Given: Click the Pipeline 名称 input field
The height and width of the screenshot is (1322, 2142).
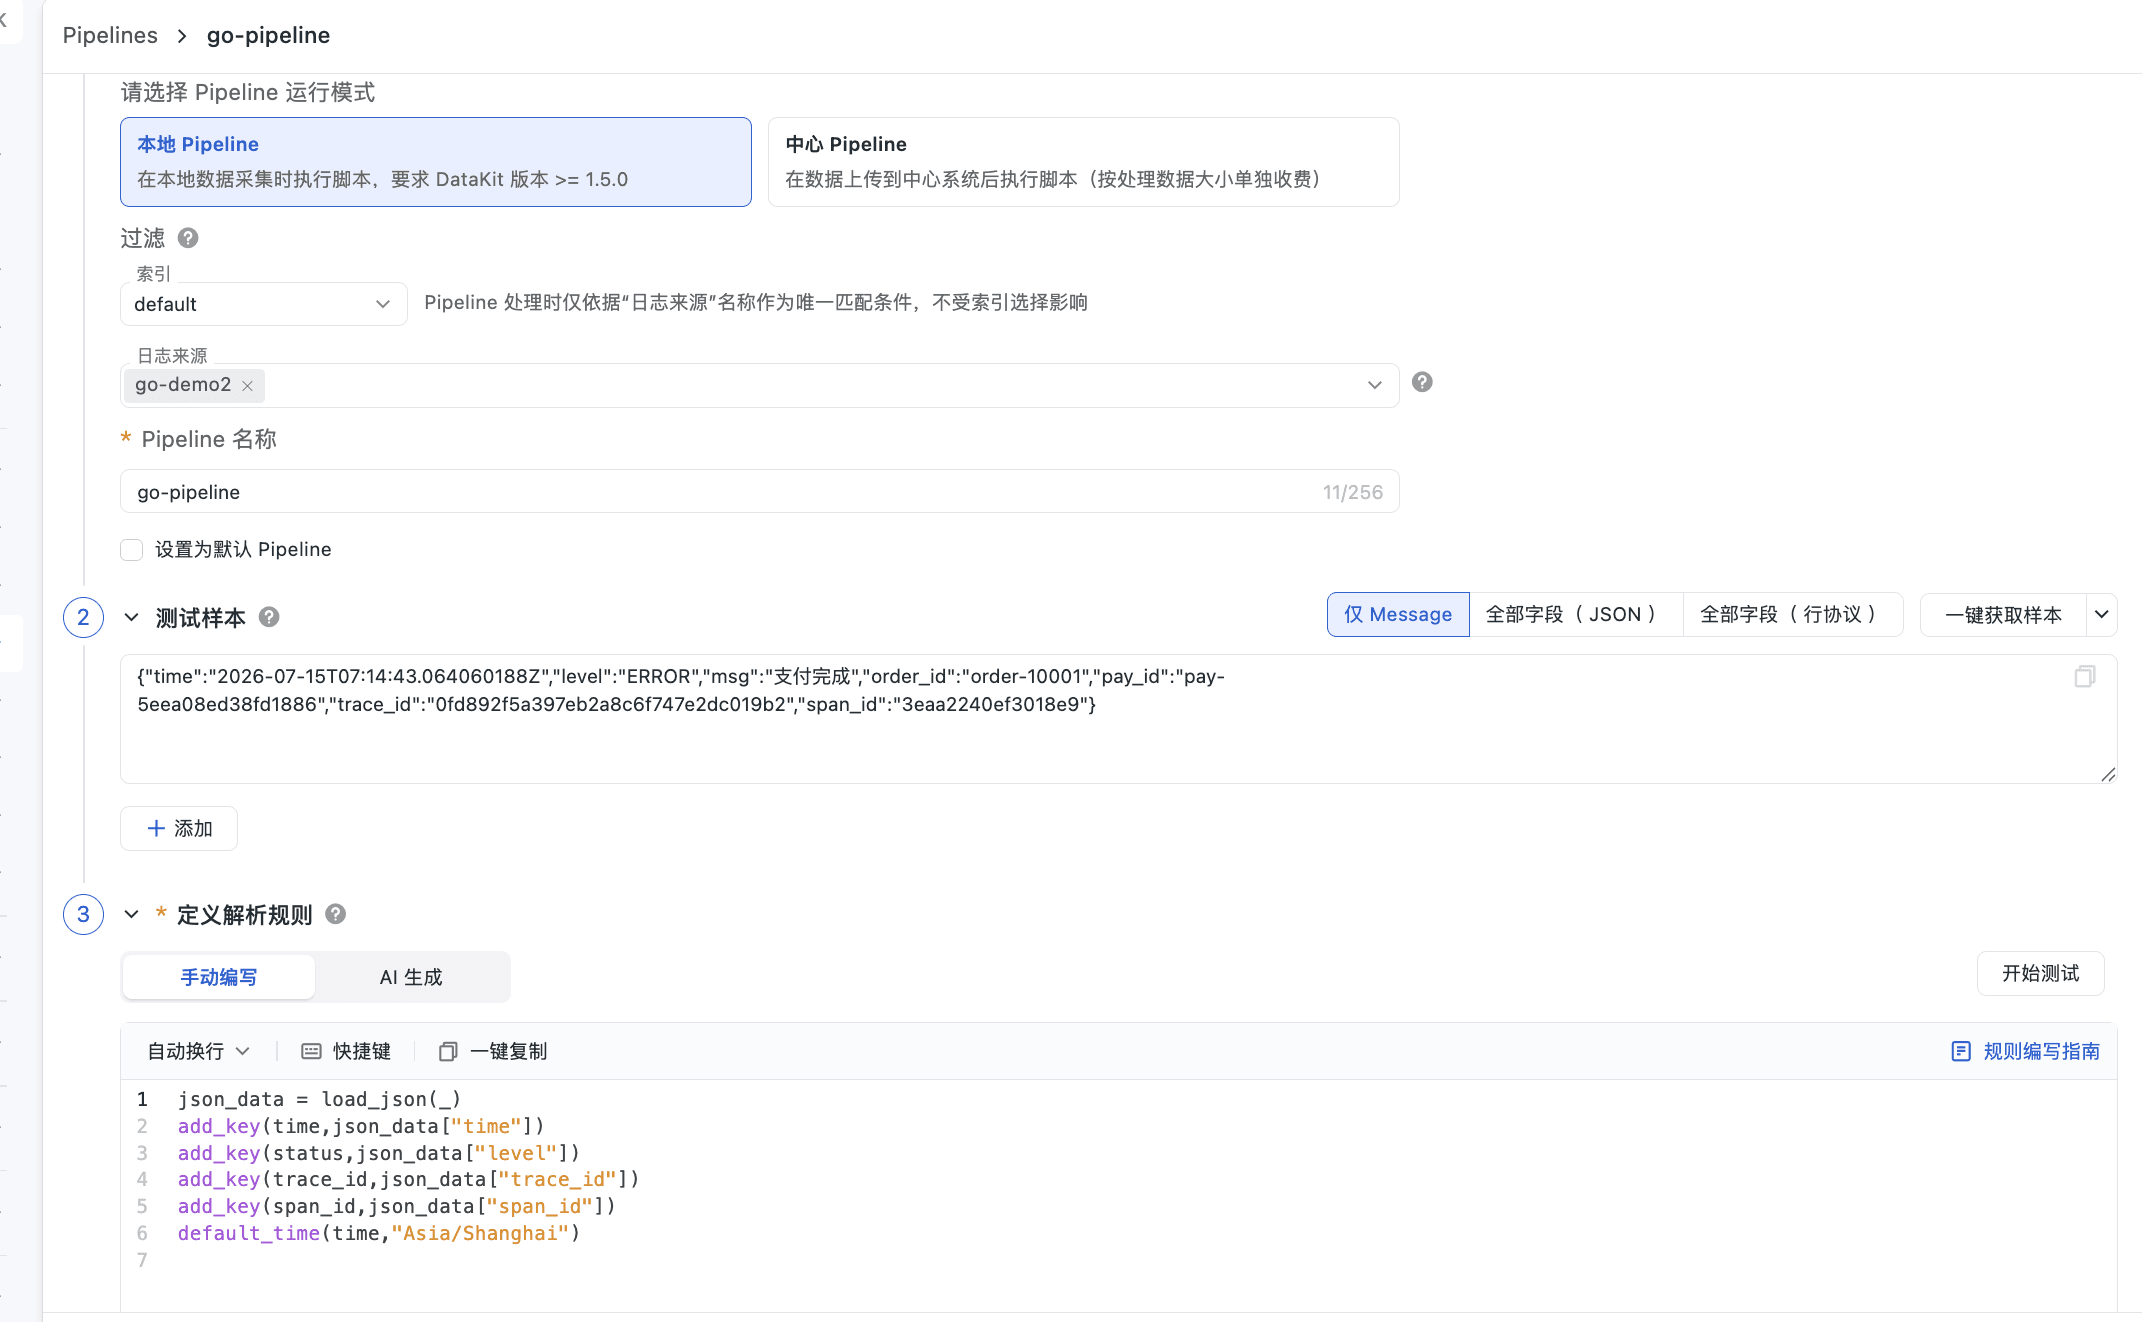Looking at the screenshot, I should pos(760,491).
